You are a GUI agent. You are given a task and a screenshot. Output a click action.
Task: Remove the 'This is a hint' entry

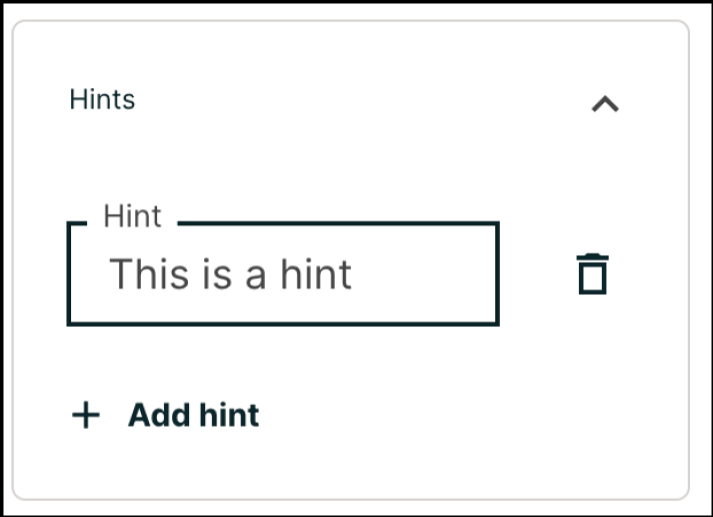click(x=592, y=274)
